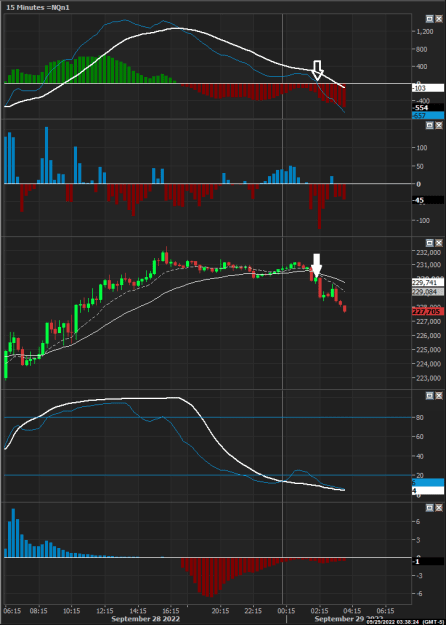Remove the second histogram panel
The height and width of the screenshot is (625, 446).
438,125
